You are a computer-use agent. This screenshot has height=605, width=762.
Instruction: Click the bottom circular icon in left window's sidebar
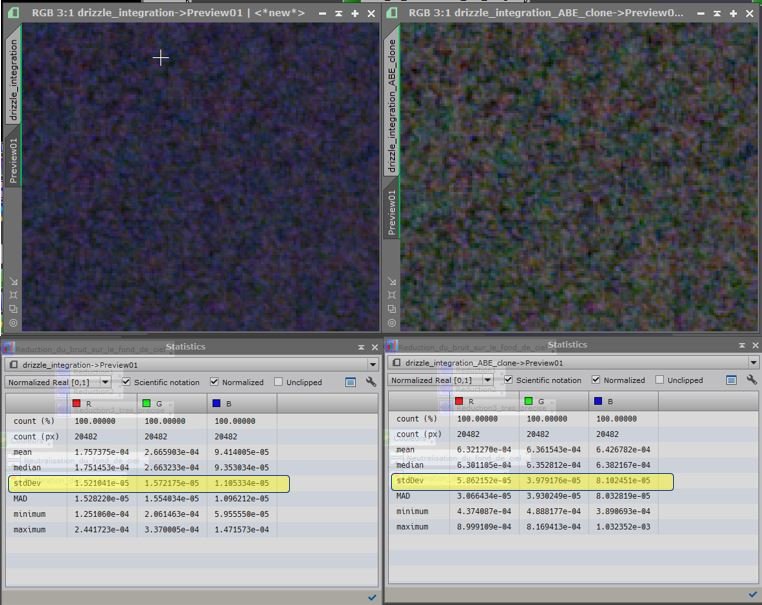[14, 323]
